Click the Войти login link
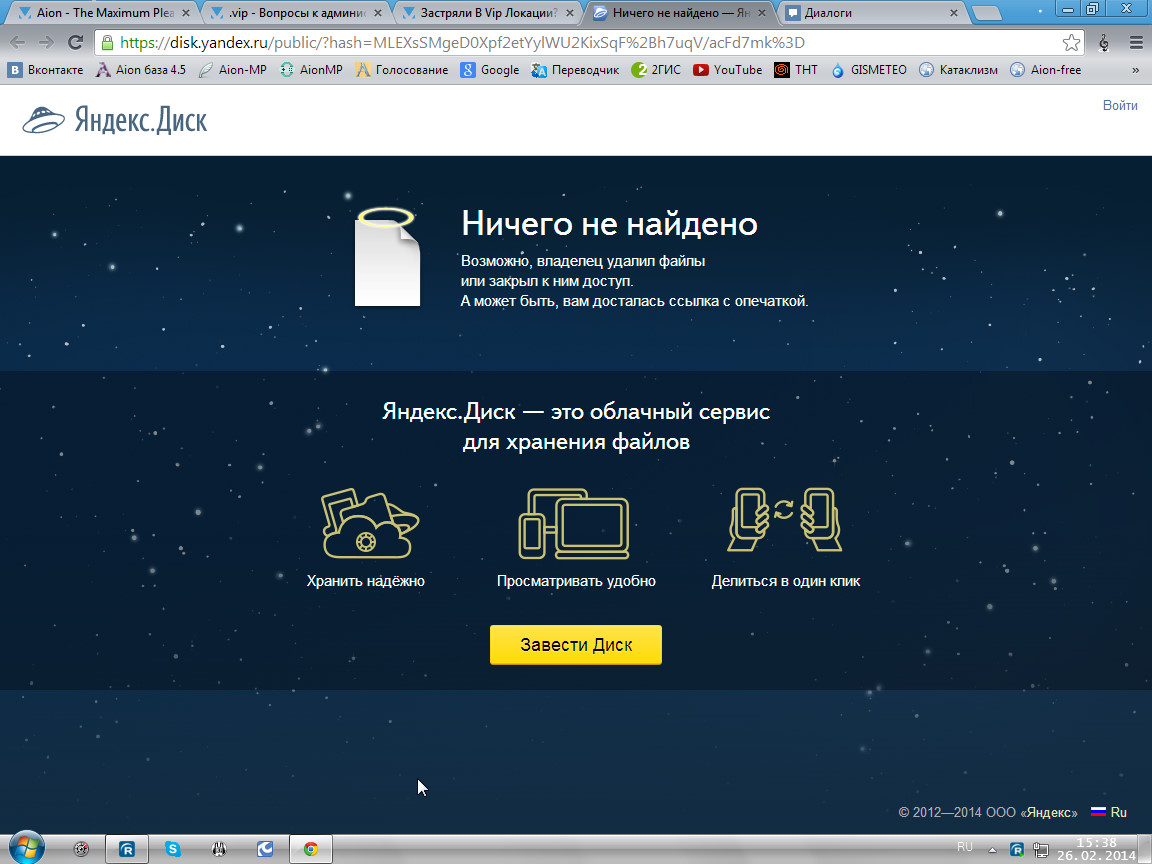 click(1120, 105)
